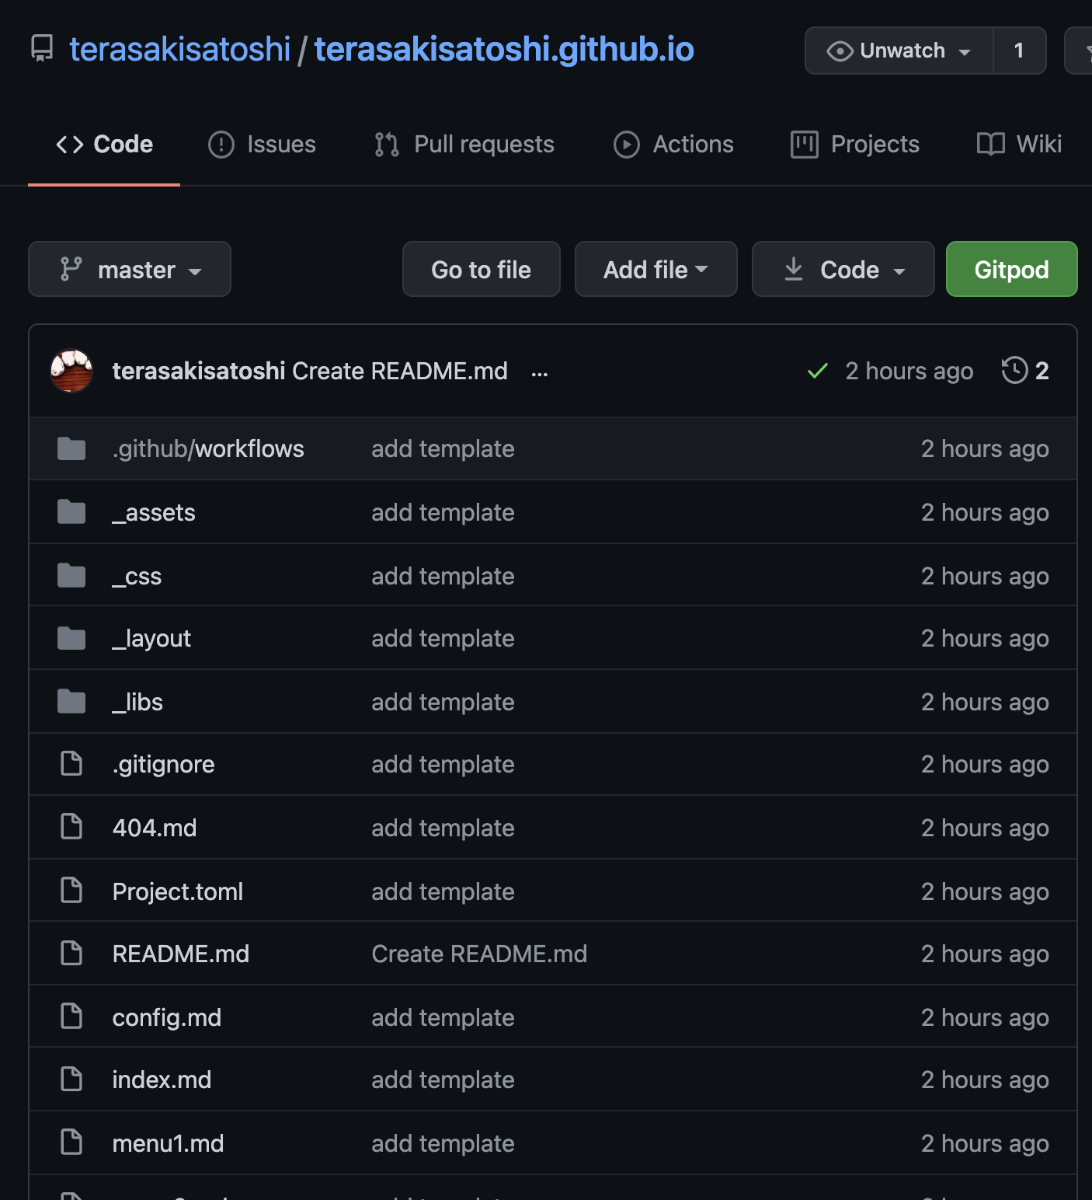
Task: Open the README.md file
Action: point(181,954)
